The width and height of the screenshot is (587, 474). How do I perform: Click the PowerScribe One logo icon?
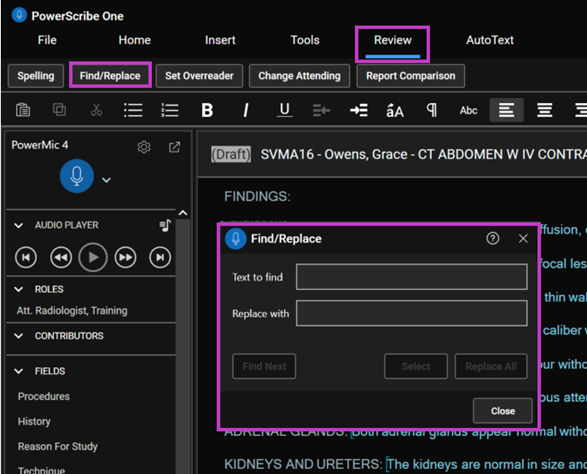19,15
